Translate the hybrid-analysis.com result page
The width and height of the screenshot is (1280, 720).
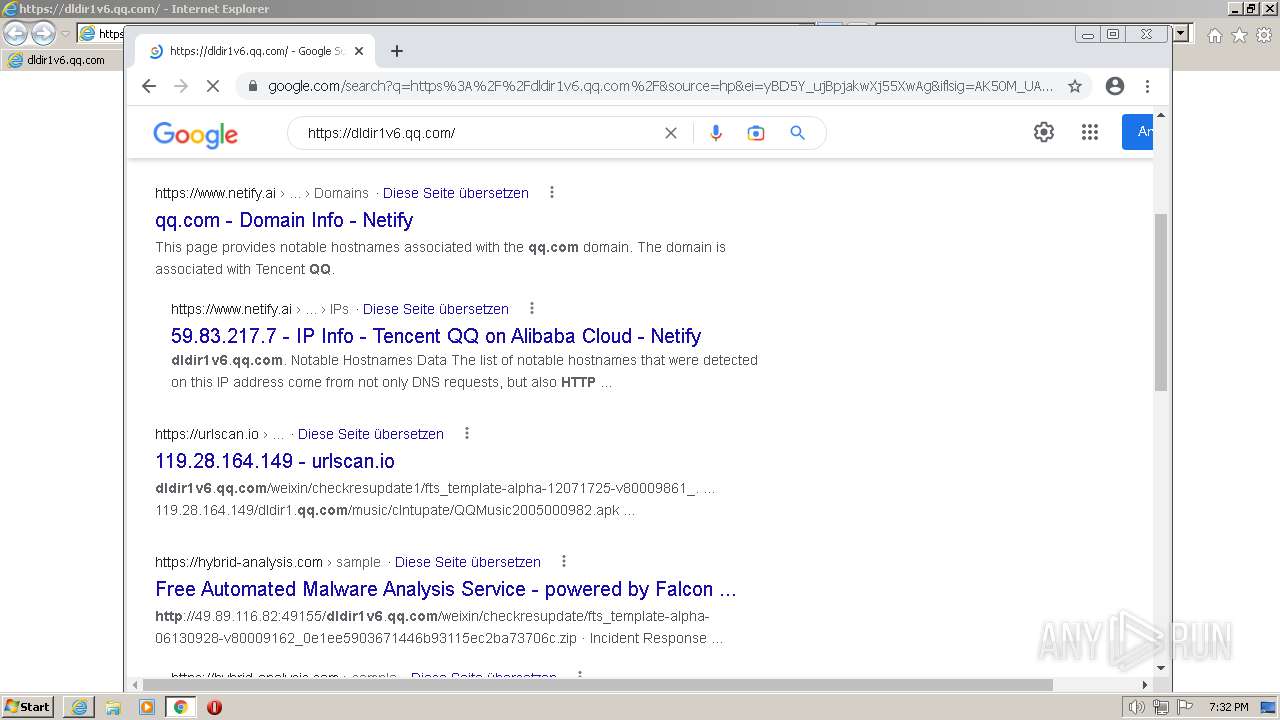(x=468, y=562)
